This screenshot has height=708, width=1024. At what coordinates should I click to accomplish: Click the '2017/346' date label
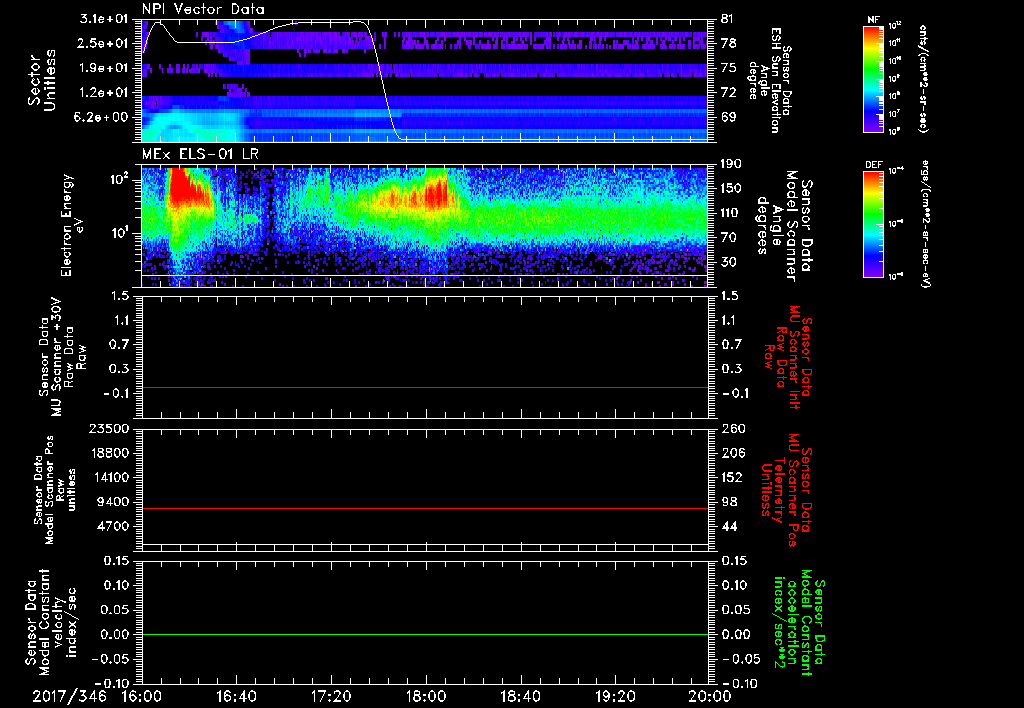(69, 697)
